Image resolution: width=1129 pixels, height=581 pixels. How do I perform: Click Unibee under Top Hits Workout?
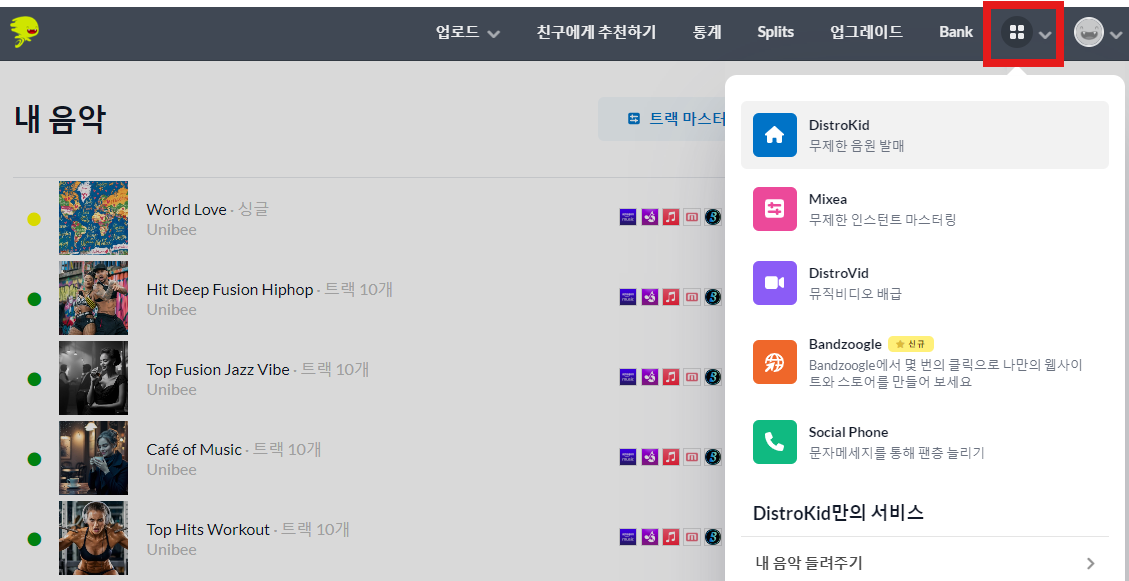(x=171, y=549)
